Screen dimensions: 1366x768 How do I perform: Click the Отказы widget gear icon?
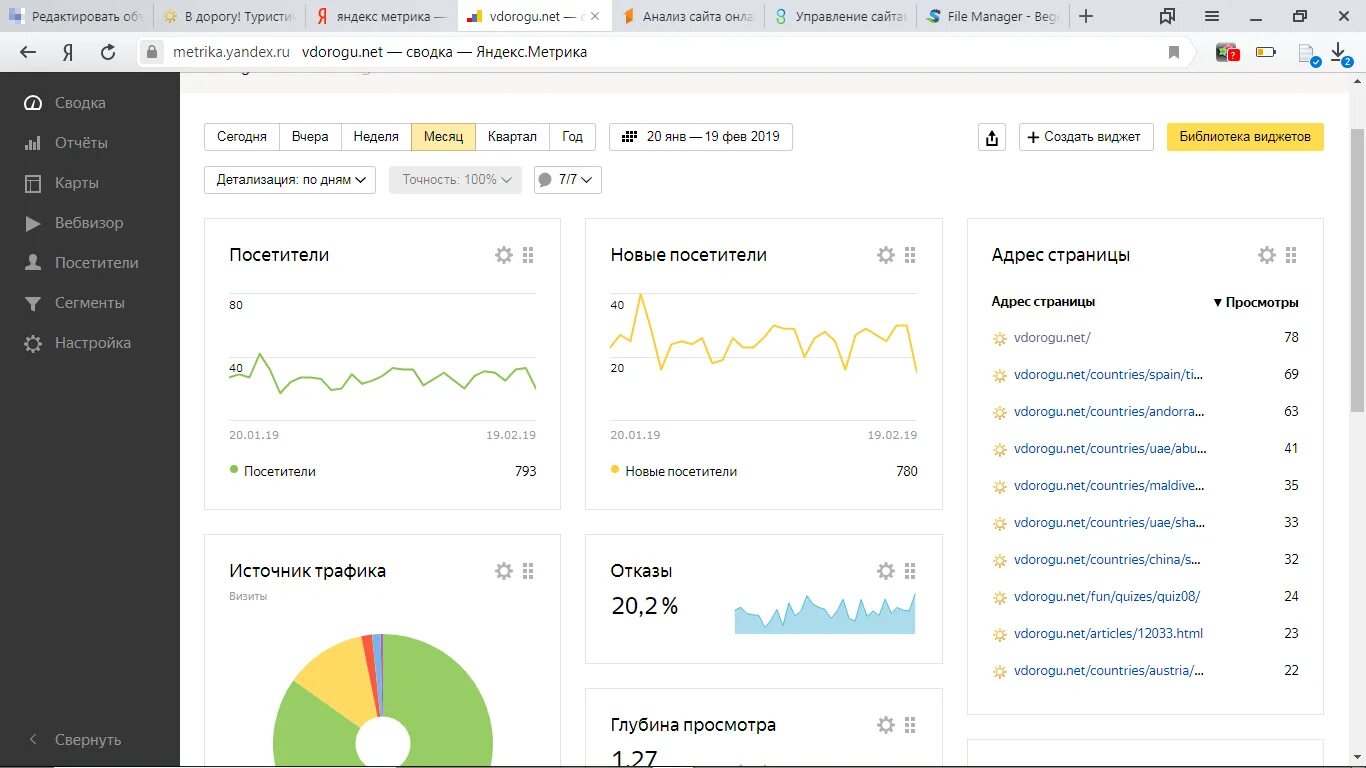[x=886, y=571]
